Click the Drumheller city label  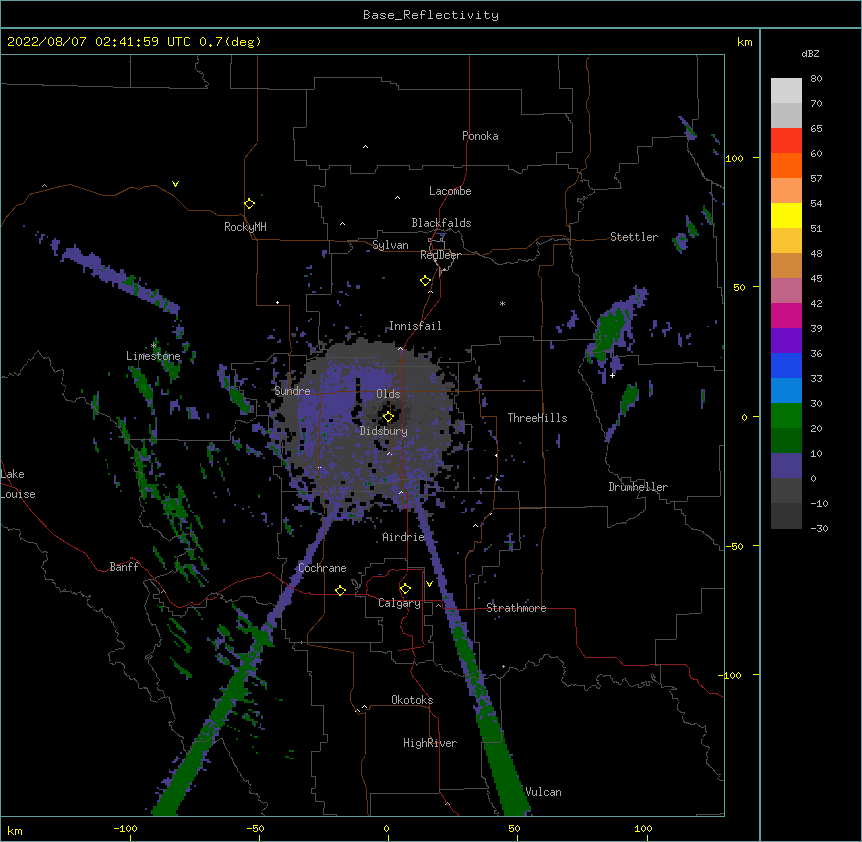(x=638, y=487)
